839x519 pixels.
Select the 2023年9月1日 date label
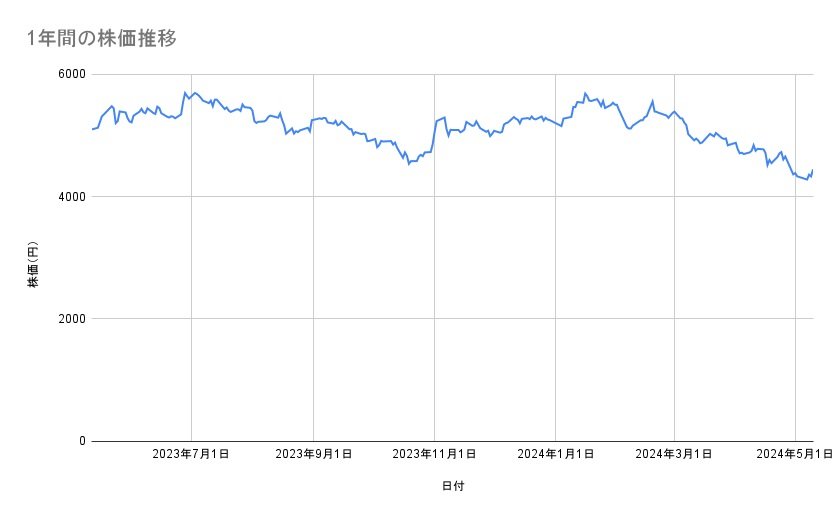click(x=313, y=455)
